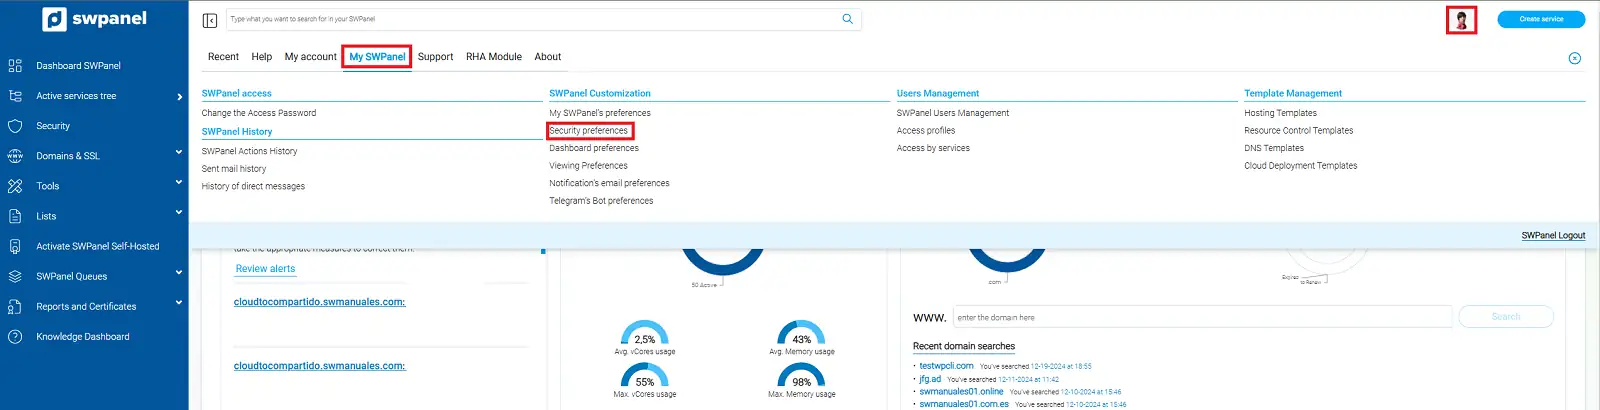Click the Active services tree icon
Viewport: 1600px width, 410px height.
click(15, 96)
